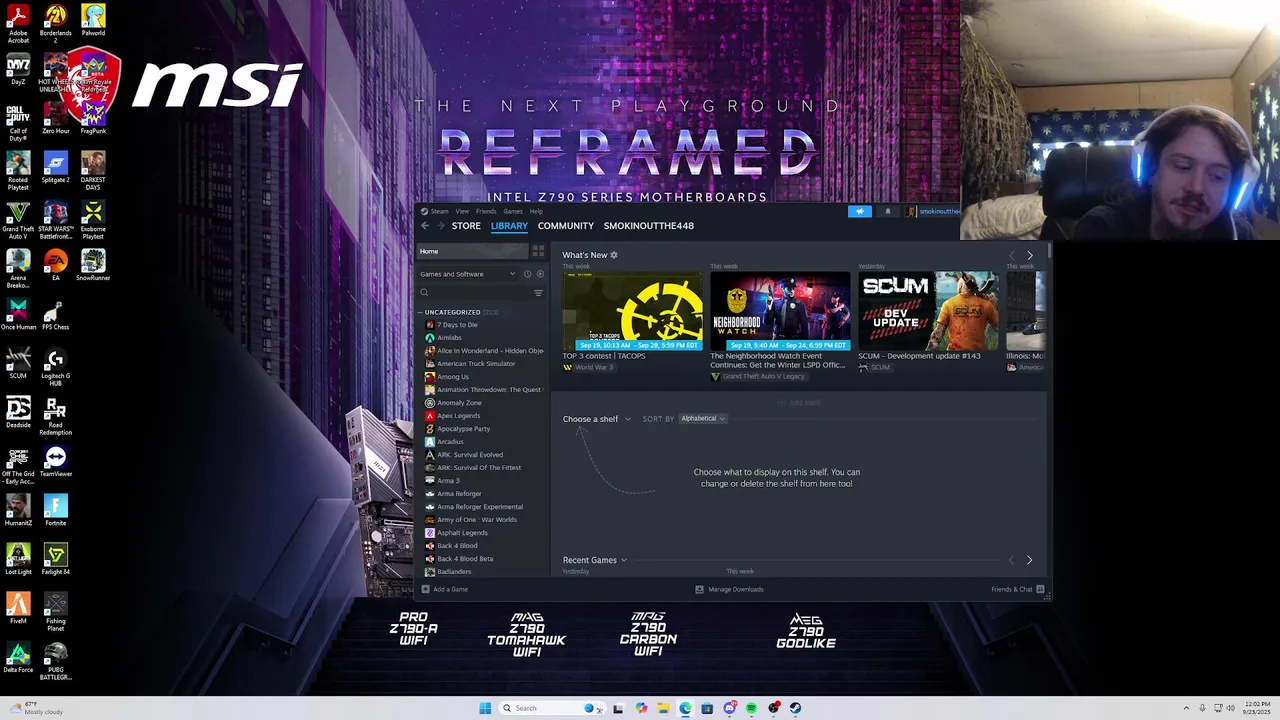Open the SnowRunner desktop shortcut
Screen dimensions: 1280x720
pyautogui.click(x=93, y=265)
